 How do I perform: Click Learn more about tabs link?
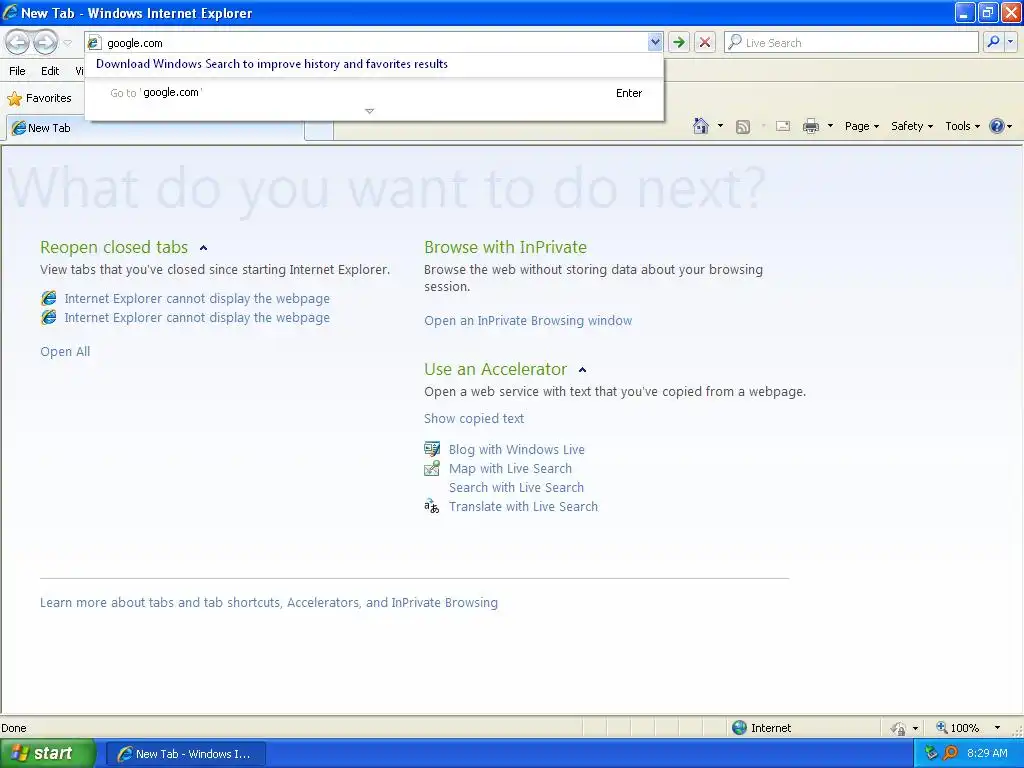(268, 603)
